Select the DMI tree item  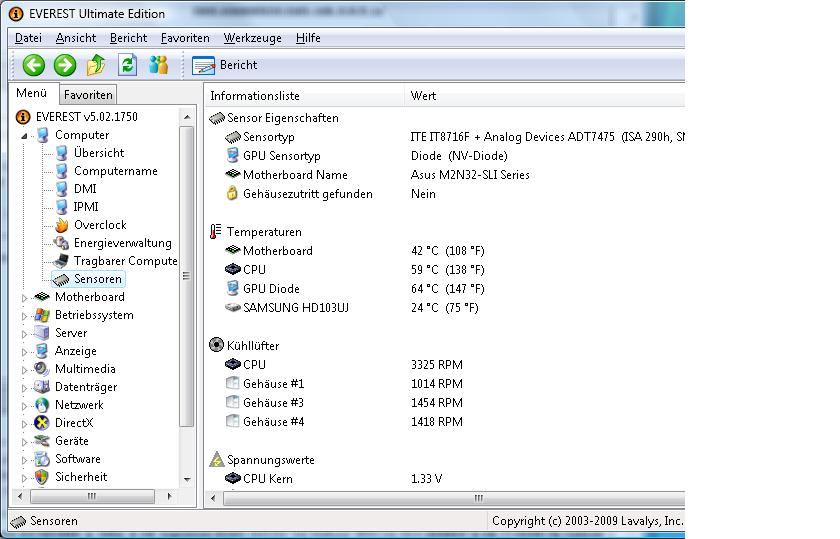(85, 189)
